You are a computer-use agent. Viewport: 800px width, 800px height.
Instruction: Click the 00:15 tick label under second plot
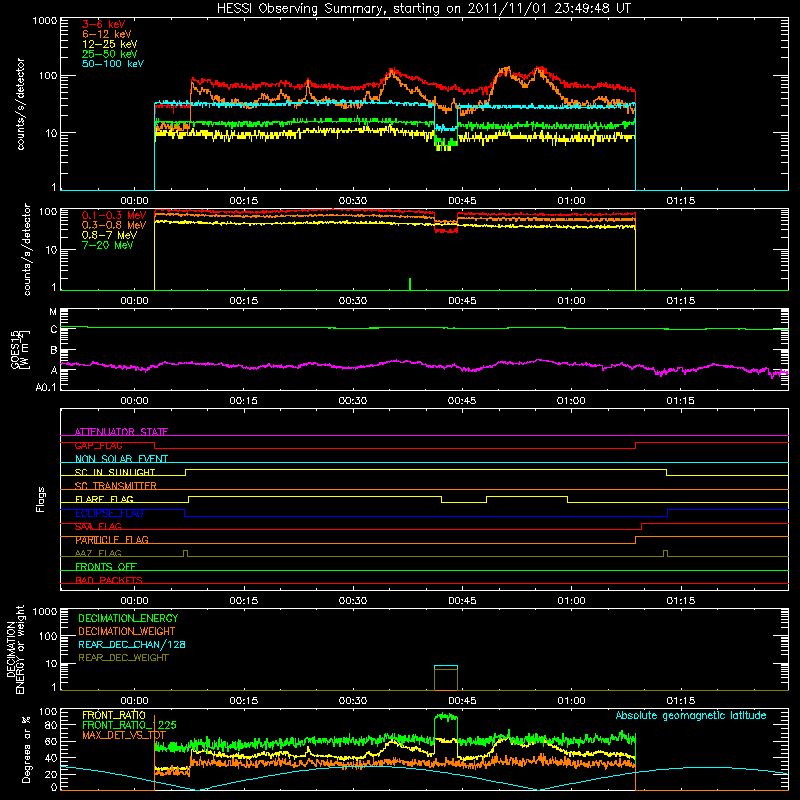243,301
